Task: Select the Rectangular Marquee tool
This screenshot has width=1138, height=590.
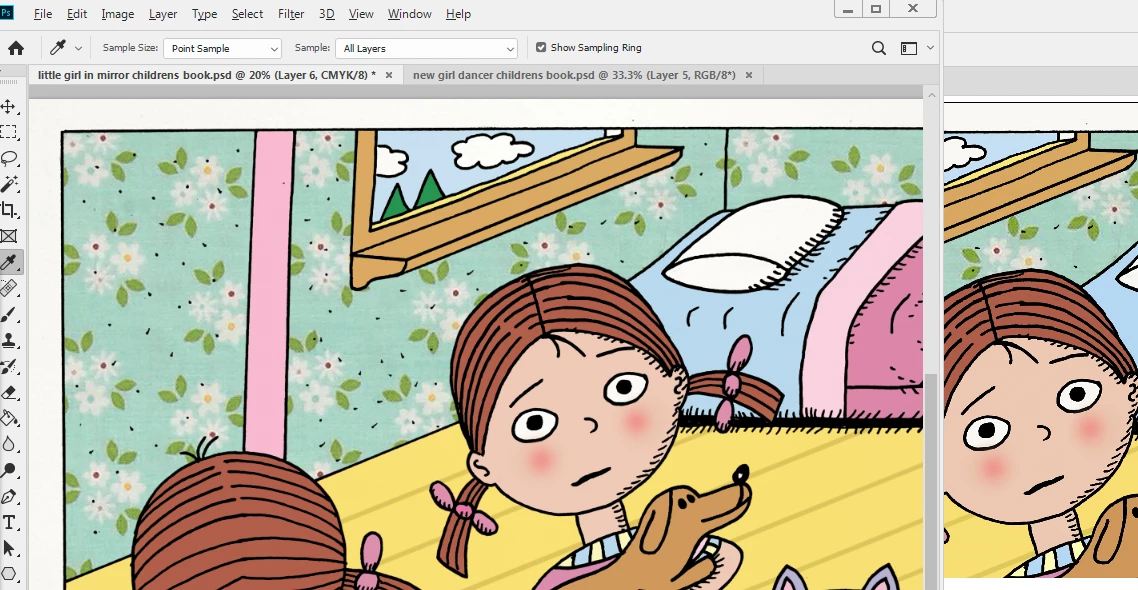Action: point(9,132)
